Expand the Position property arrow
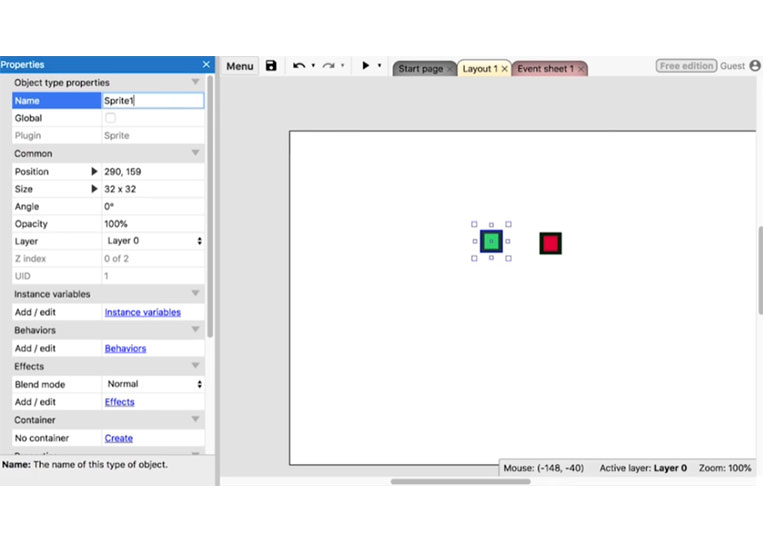Screen dimensions: 763x541 [94, 171]
